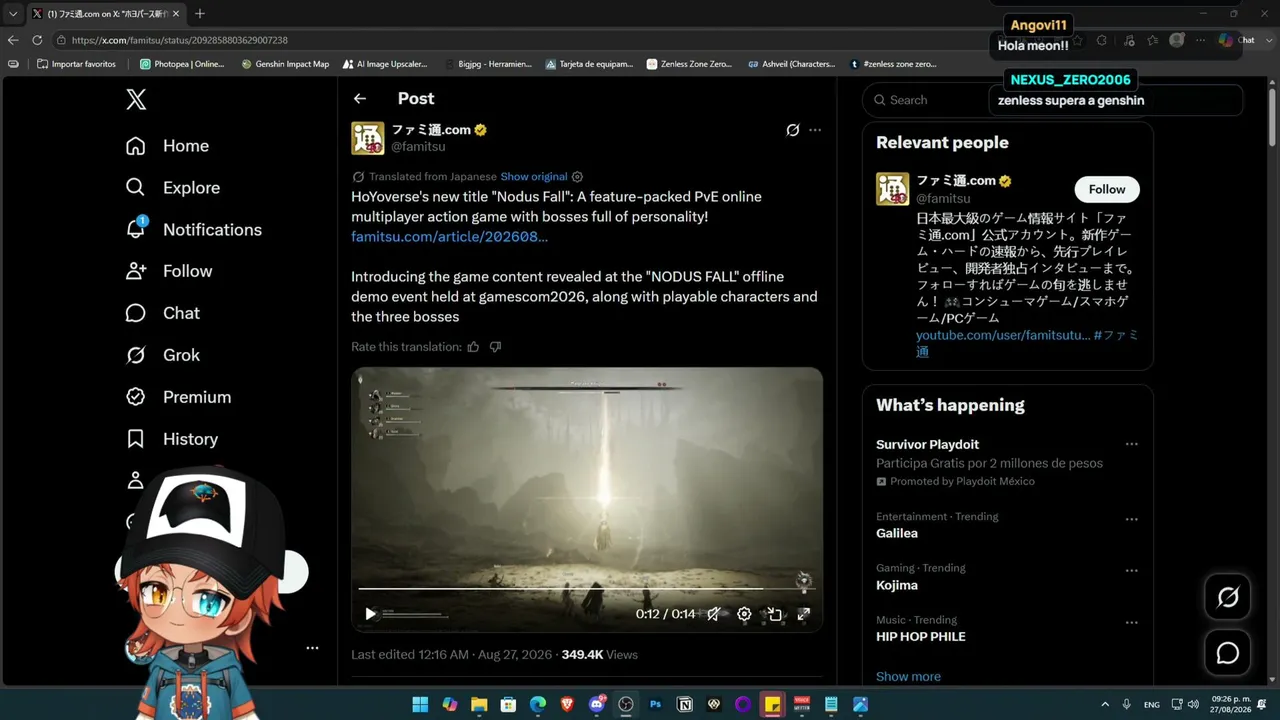Image resolution: width=1280 pixels, height=720 pixels.
Task: Open the Genshin Impact Map bookmark
Action: click(285, 64)
